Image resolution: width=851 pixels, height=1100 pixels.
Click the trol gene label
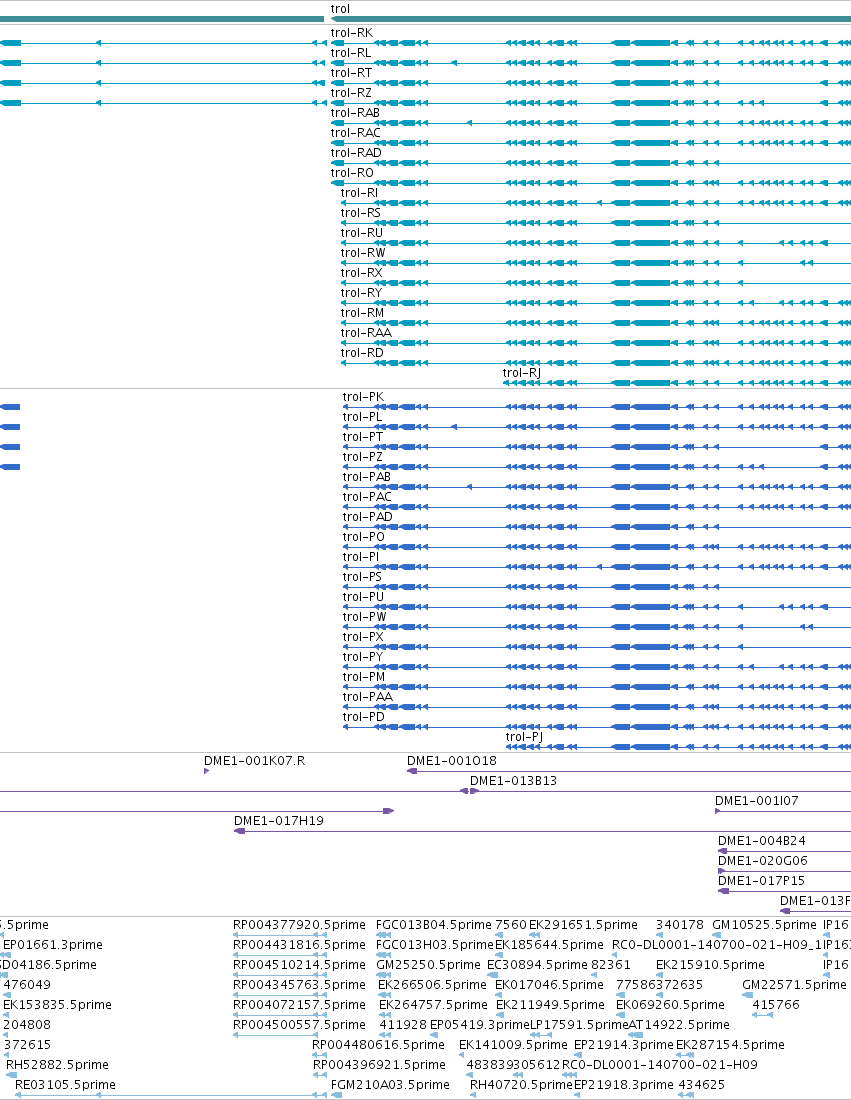340,9
